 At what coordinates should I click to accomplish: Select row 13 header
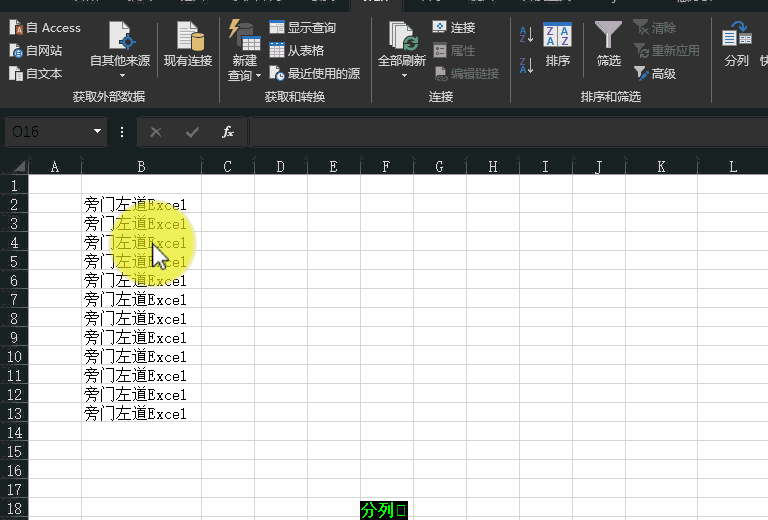[x=14, y=414]
